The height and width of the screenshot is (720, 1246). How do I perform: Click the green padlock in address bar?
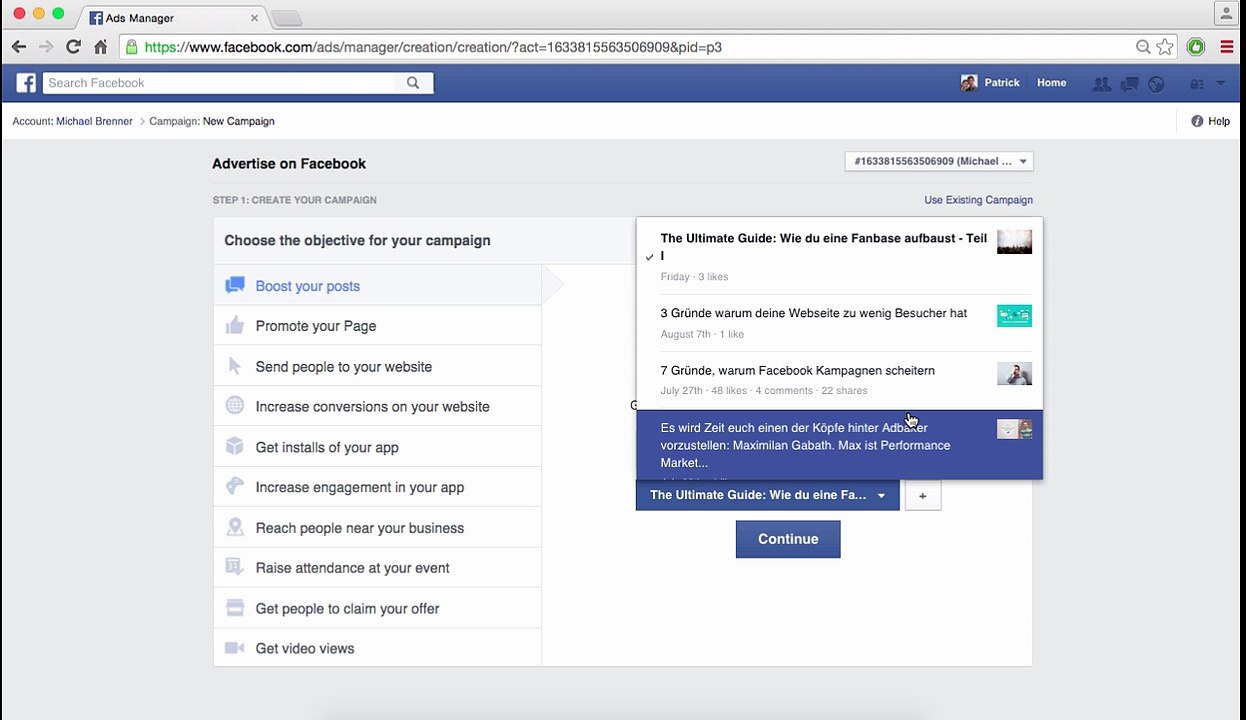(132, 47)
